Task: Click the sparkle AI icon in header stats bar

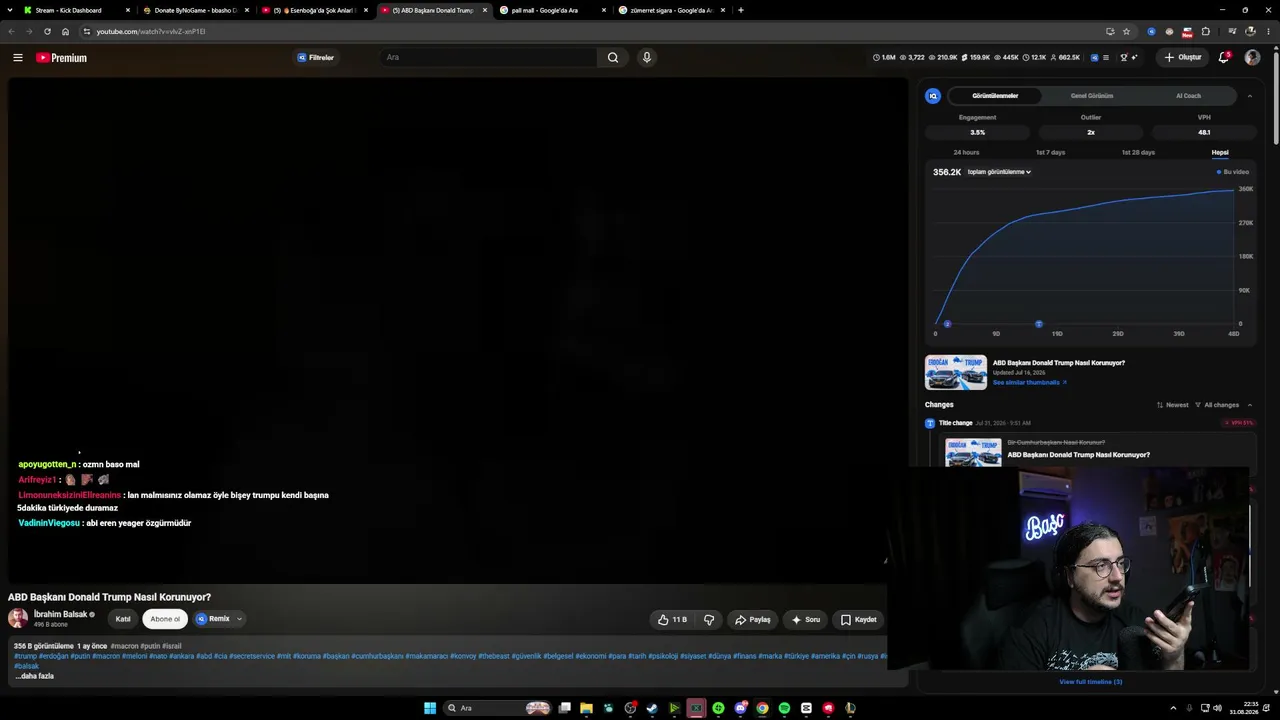Action: [x=1134, y=57]
